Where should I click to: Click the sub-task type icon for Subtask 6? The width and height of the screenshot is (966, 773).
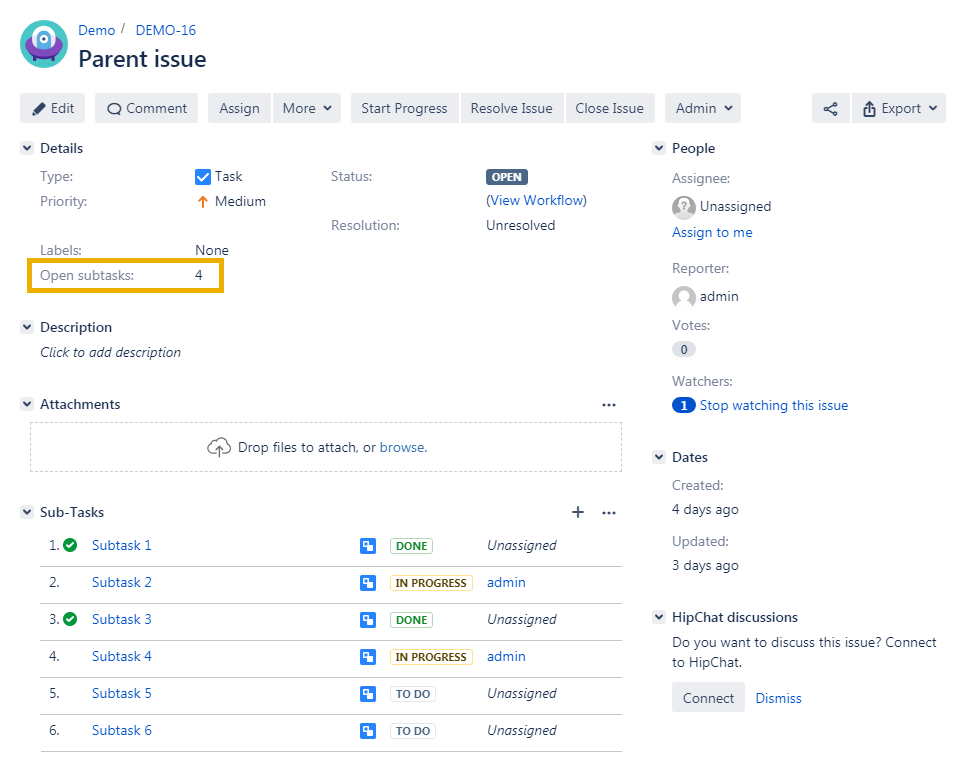pyautogui.click(x=368, y=731)
